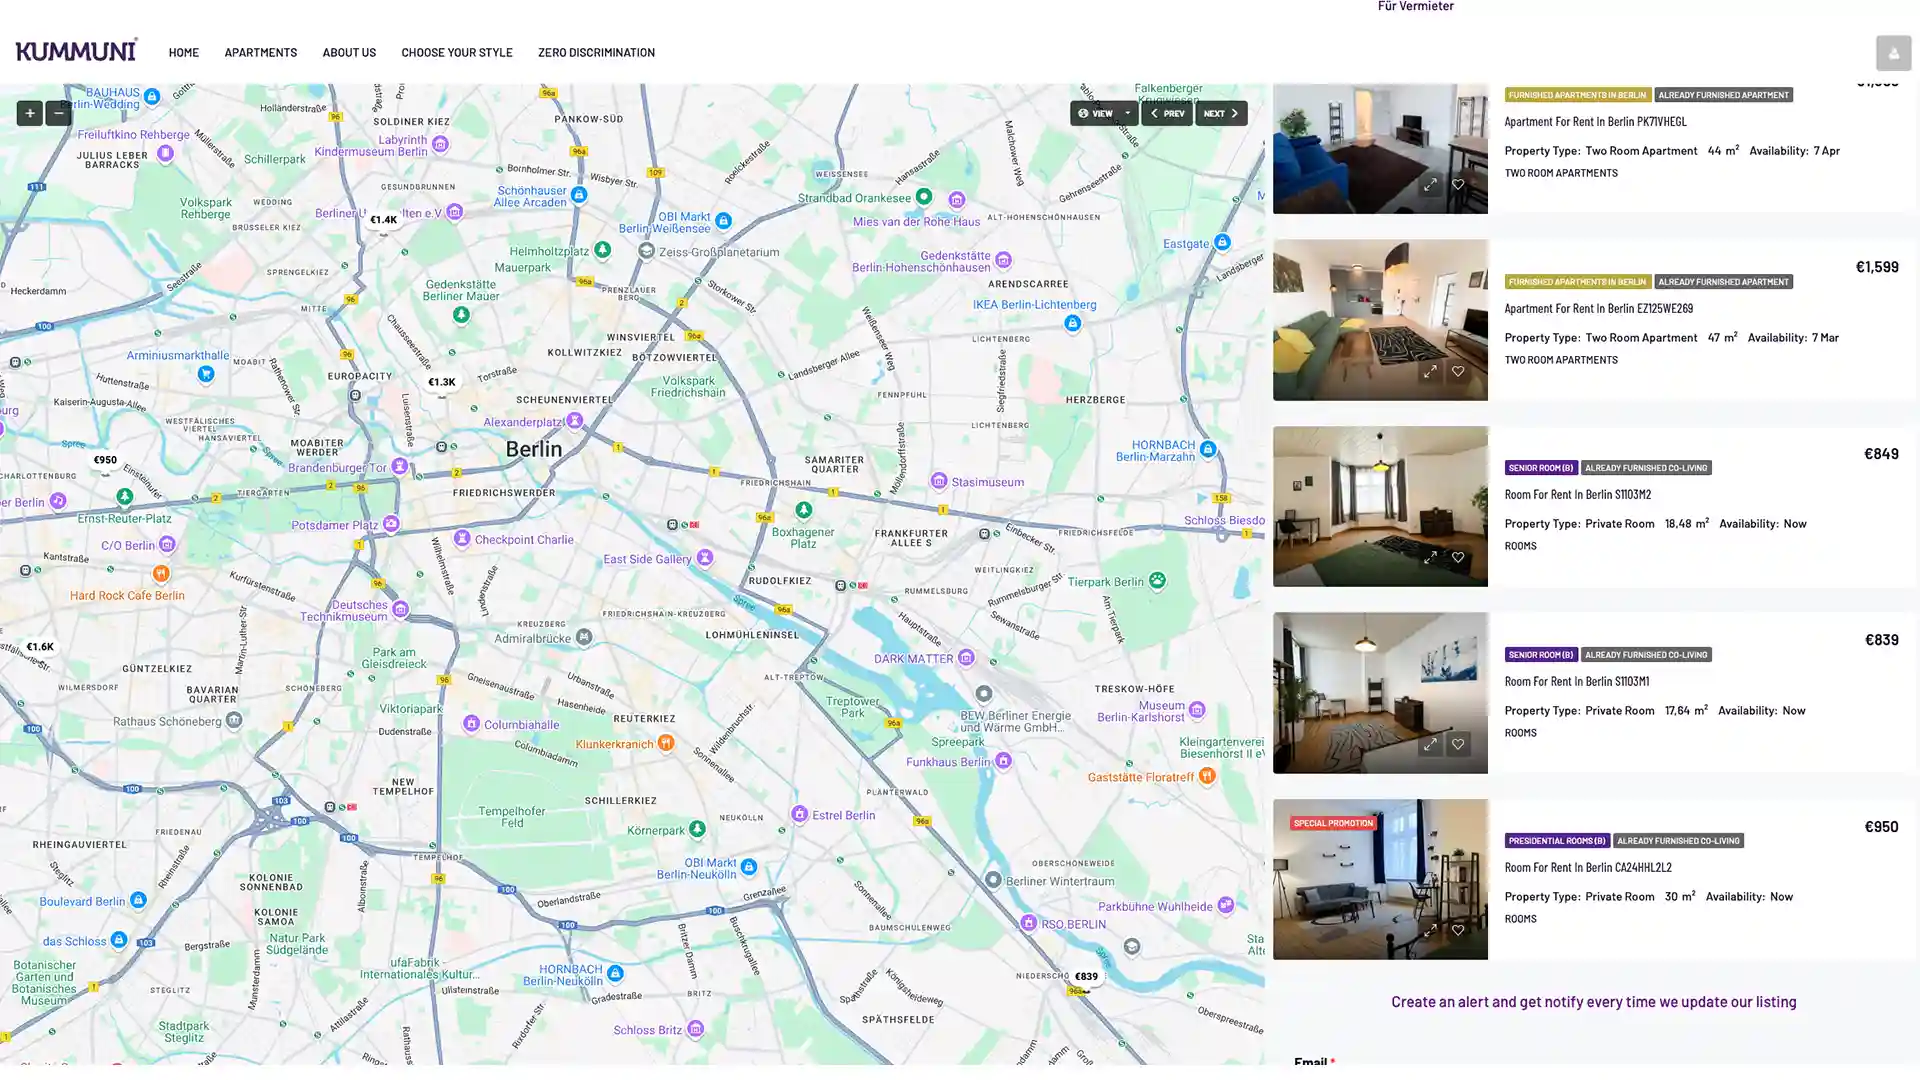Favorite Apartment EZ125WE269 with heart icon

[x=1458, y=372]
